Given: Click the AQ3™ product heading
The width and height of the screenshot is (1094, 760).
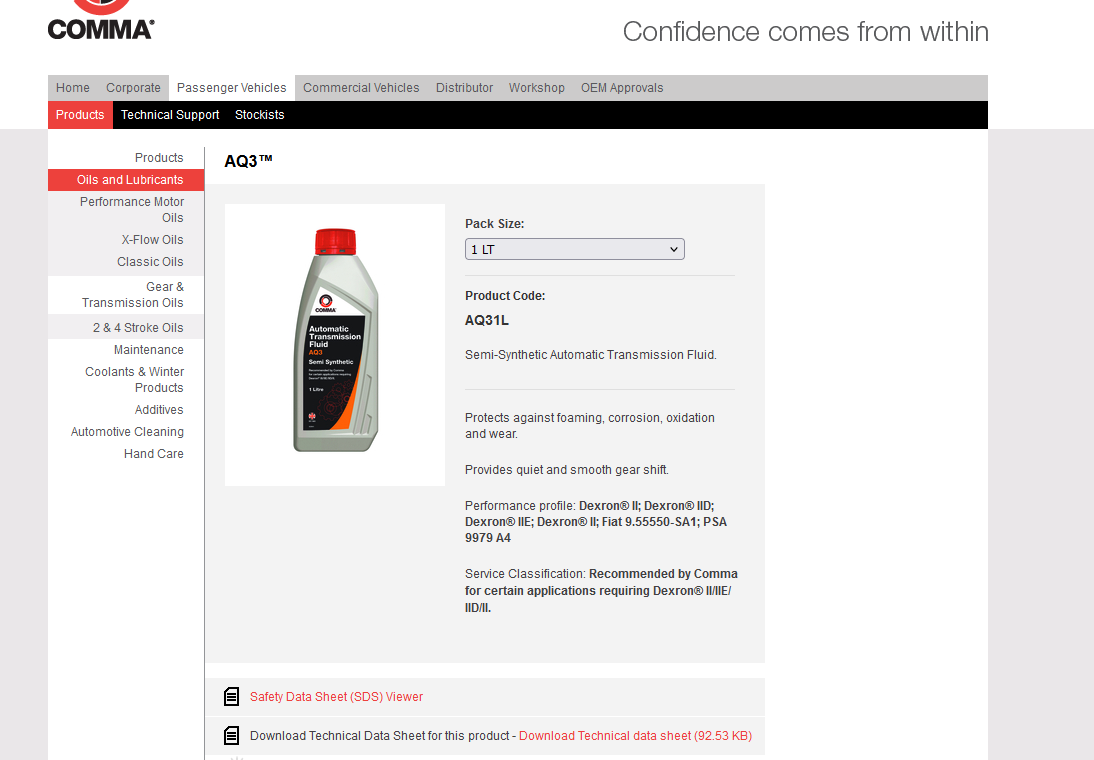Looking at the screenshot, I should coord(248,161).
